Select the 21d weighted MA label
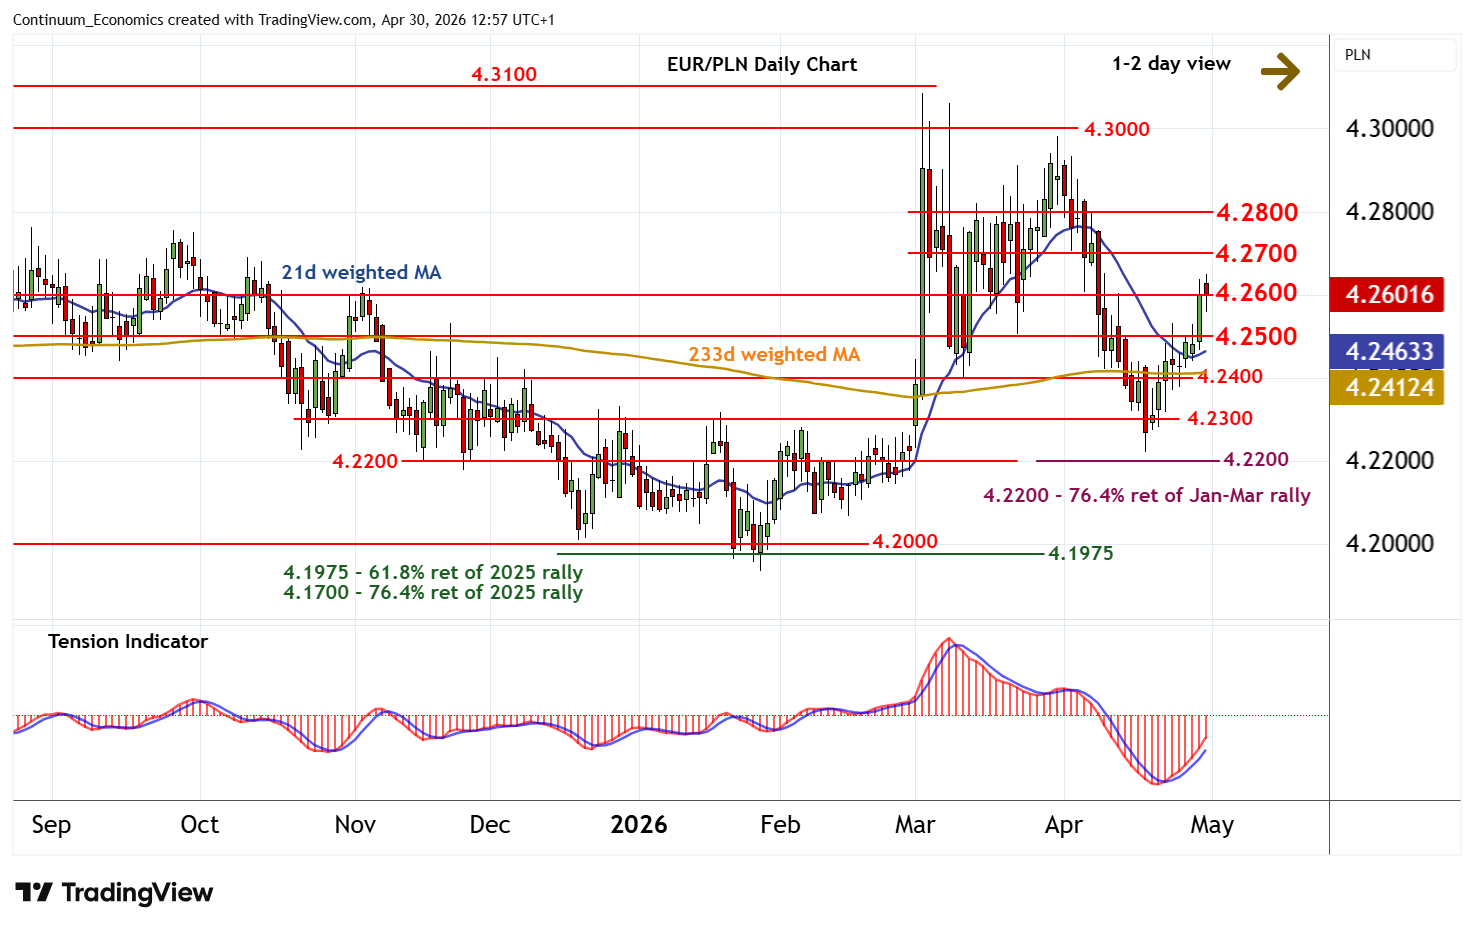Viewport: 1474px width, 930px height. coord(361,272)
